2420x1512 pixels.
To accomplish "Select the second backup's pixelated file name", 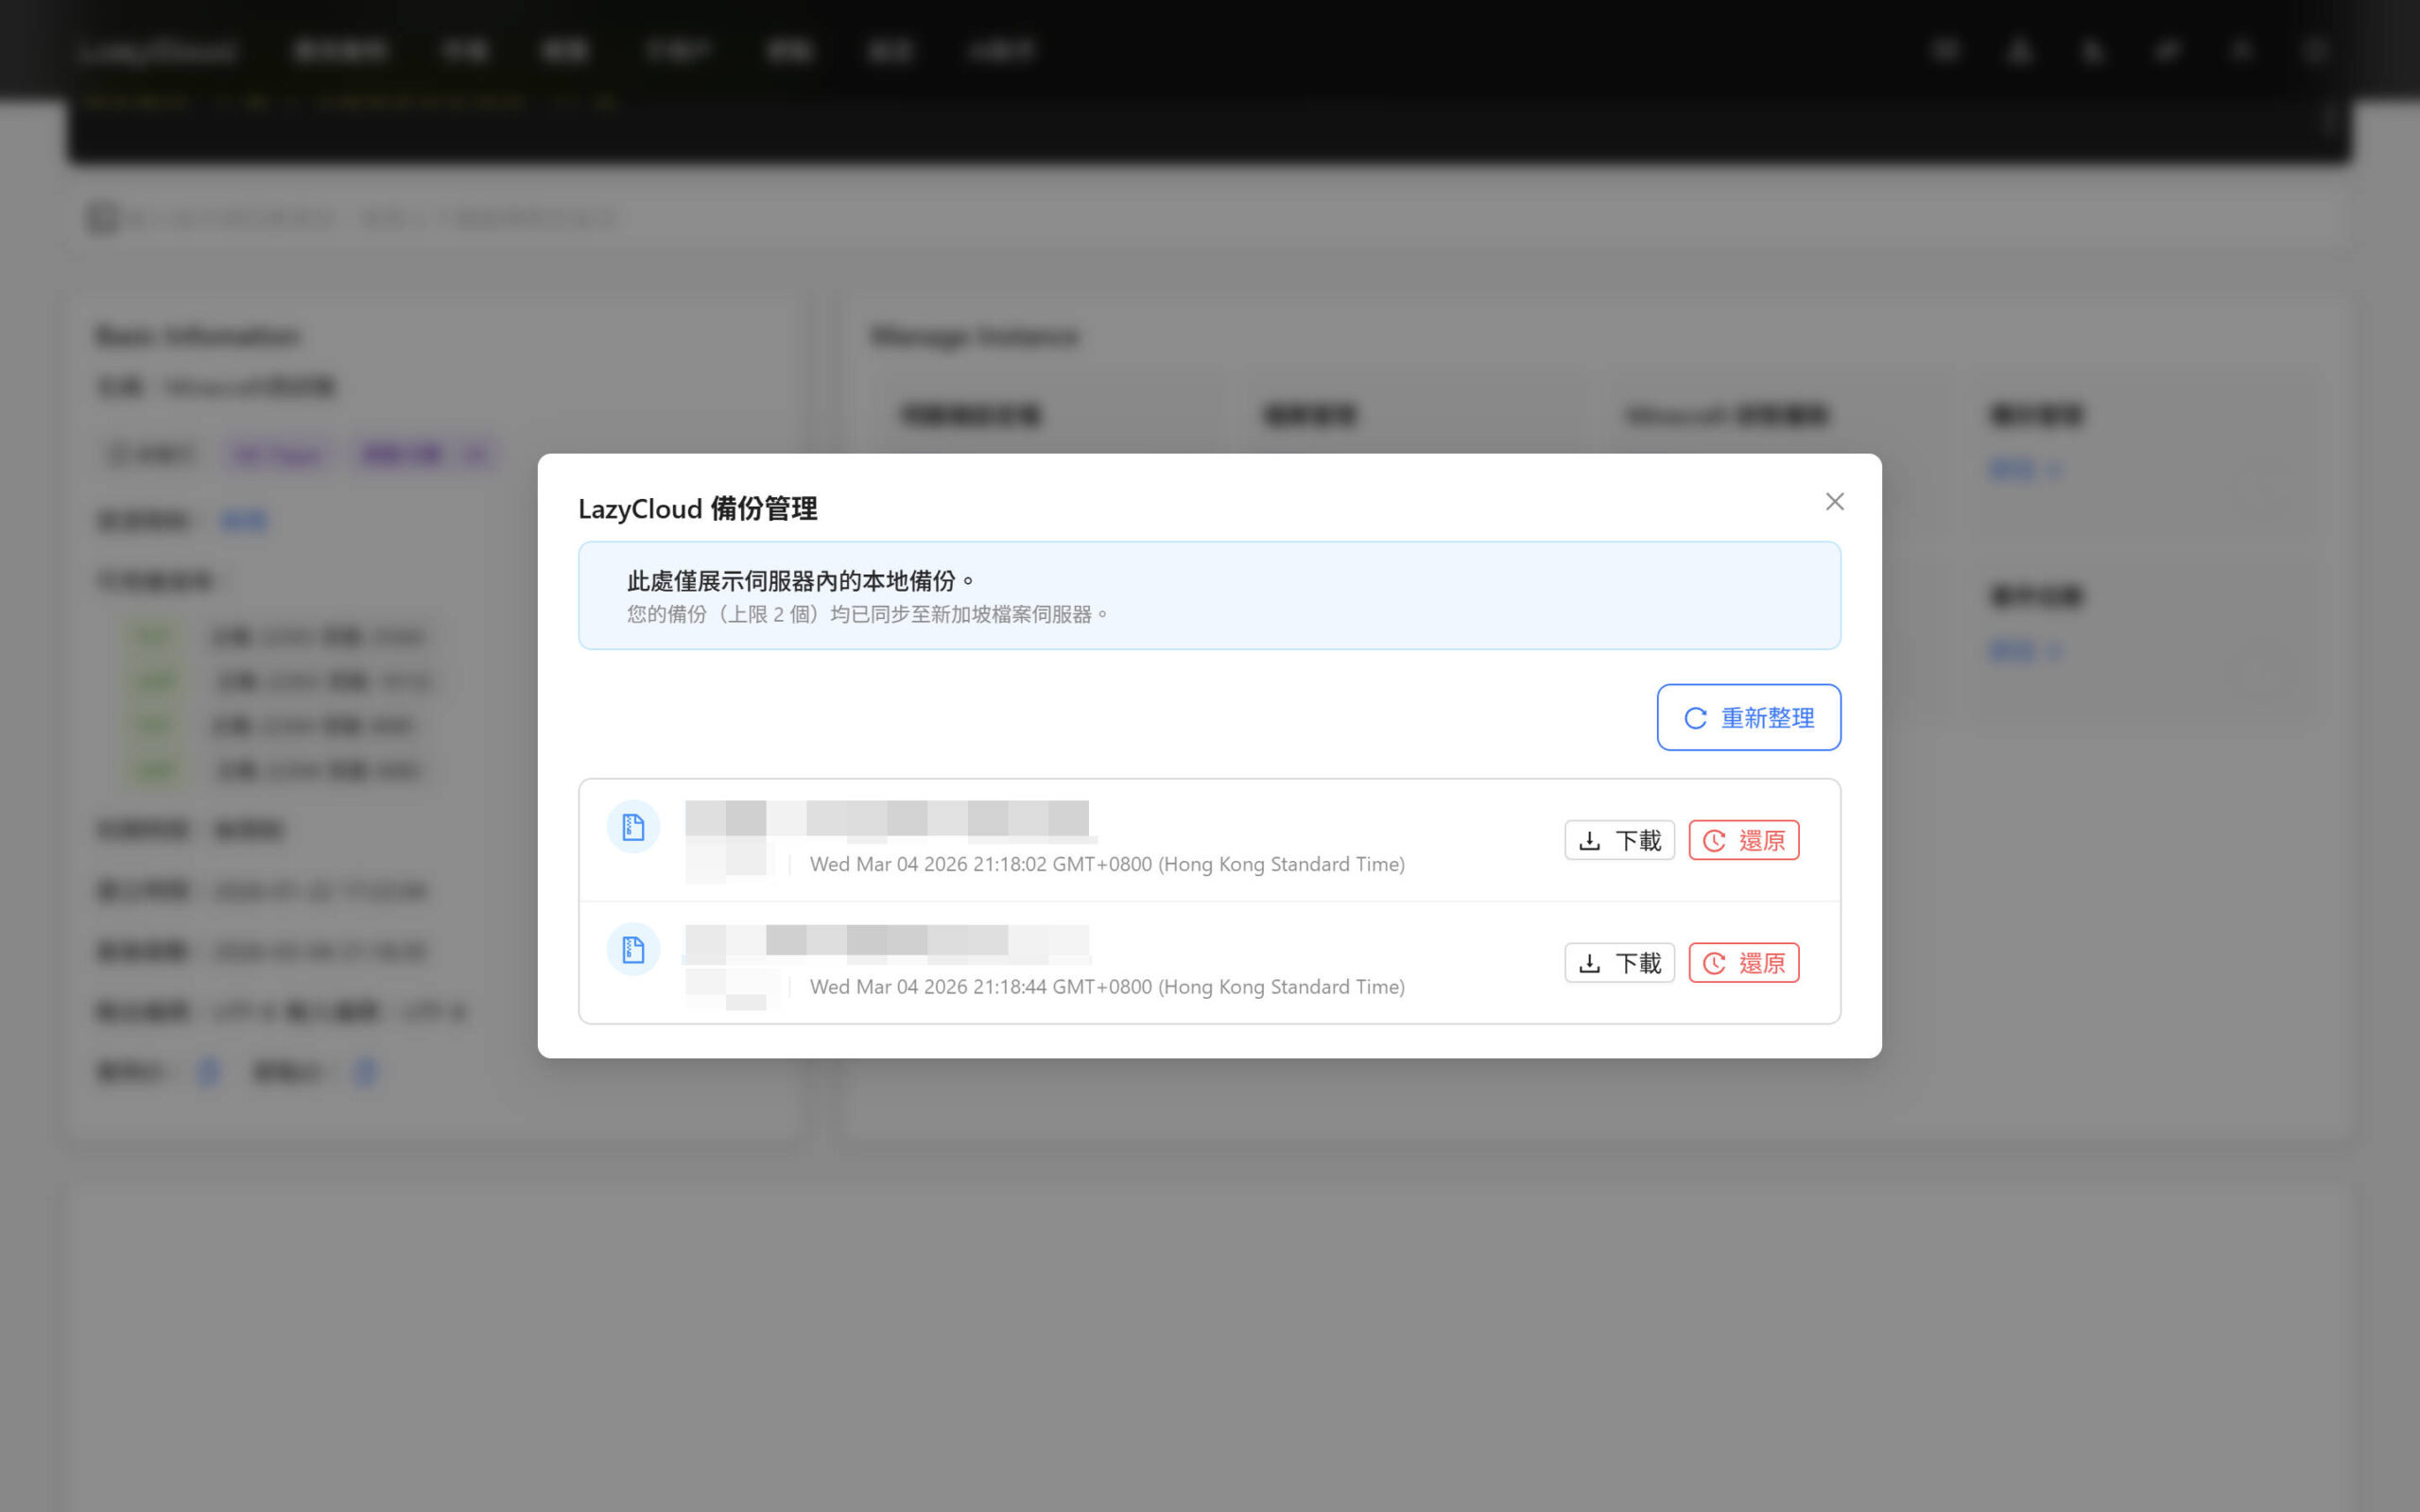I will pos(886,941).
